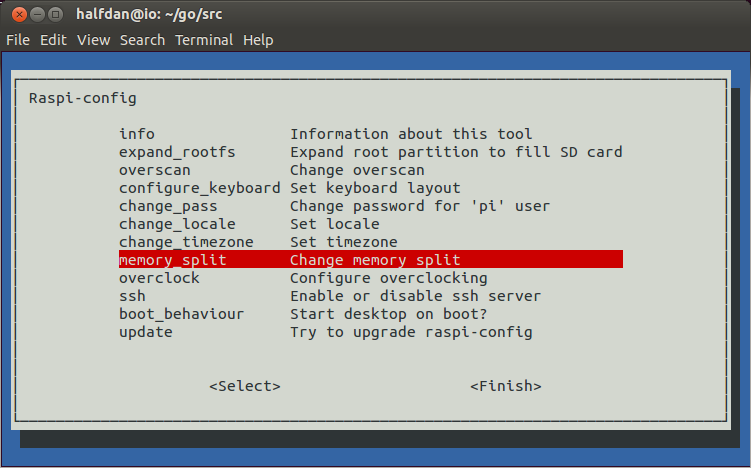Activate the <Finish> button
This screenshot has height=468, width=751.
pyautogui.click(x=506, y=386)
